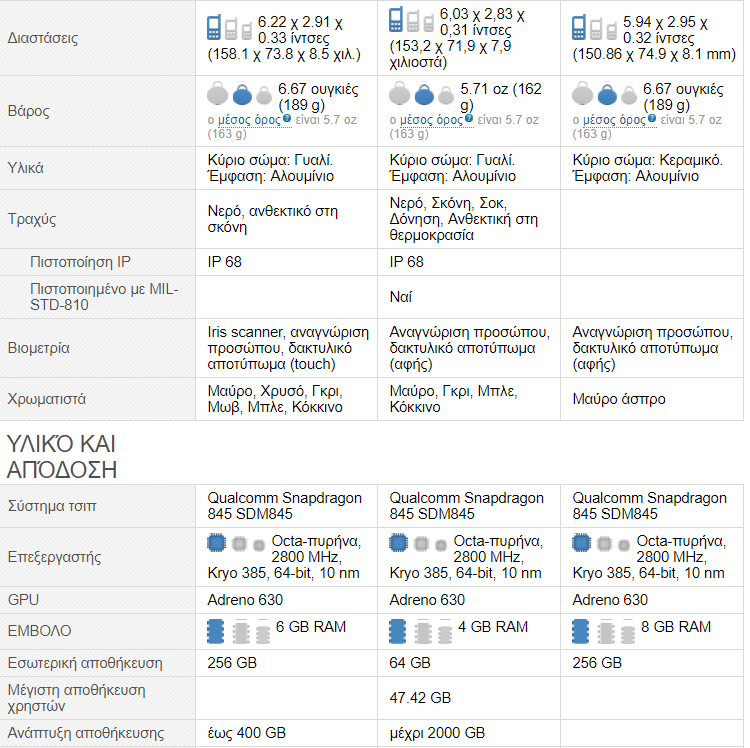Click the blue weight icon in the first phone's Βάρος cell
This screenshot has height=748, width=750.
coord(242,94)
